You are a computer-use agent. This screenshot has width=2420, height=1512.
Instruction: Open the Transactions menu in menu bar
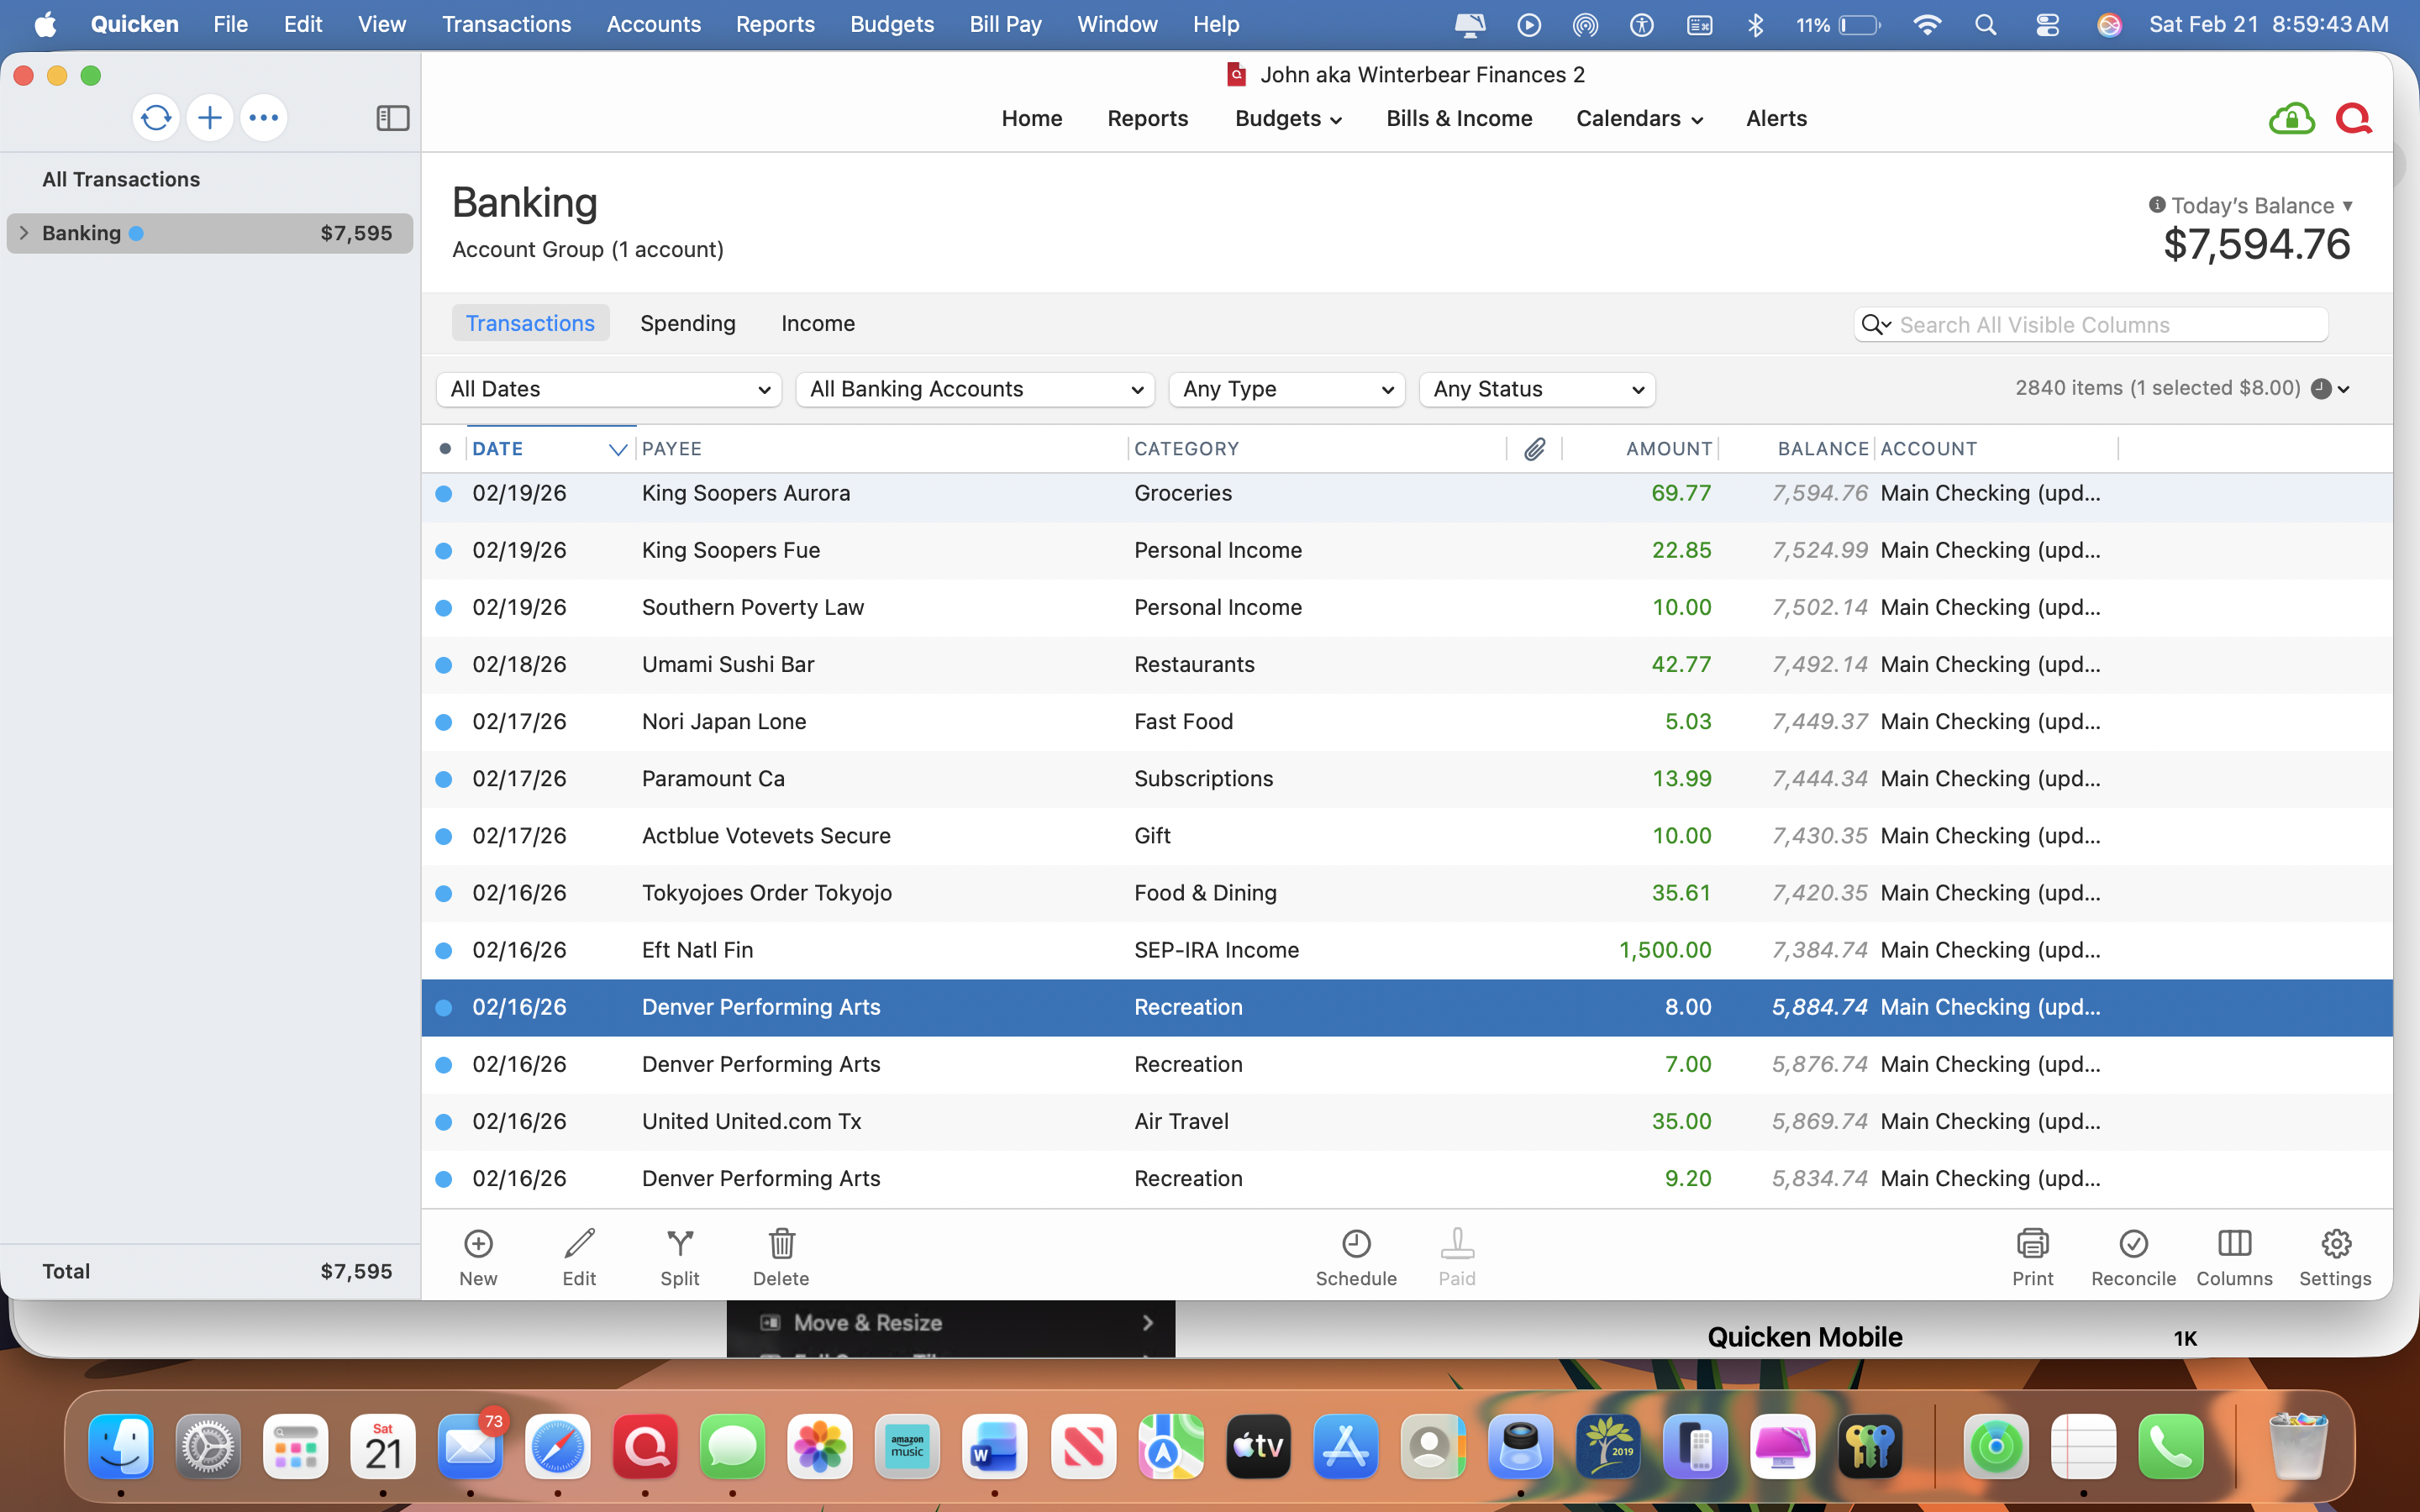(x=506, y=24)
